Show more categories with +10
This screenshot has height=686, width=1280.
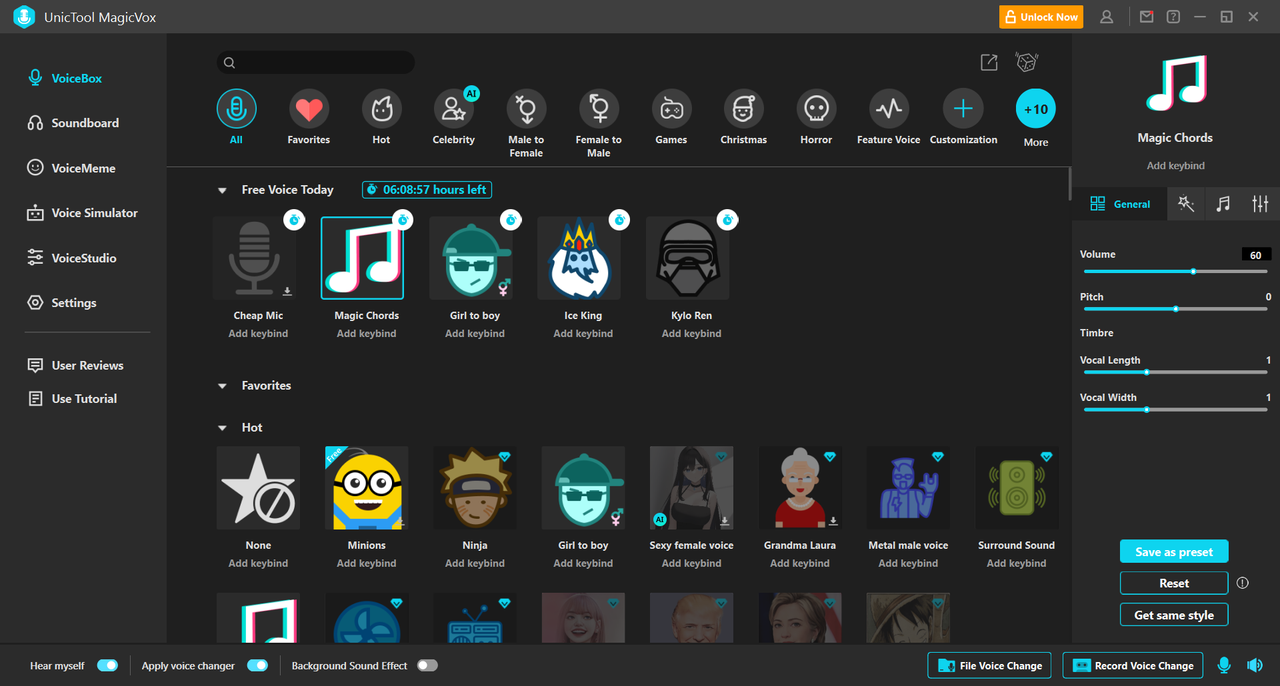(x=1036, y=109)
